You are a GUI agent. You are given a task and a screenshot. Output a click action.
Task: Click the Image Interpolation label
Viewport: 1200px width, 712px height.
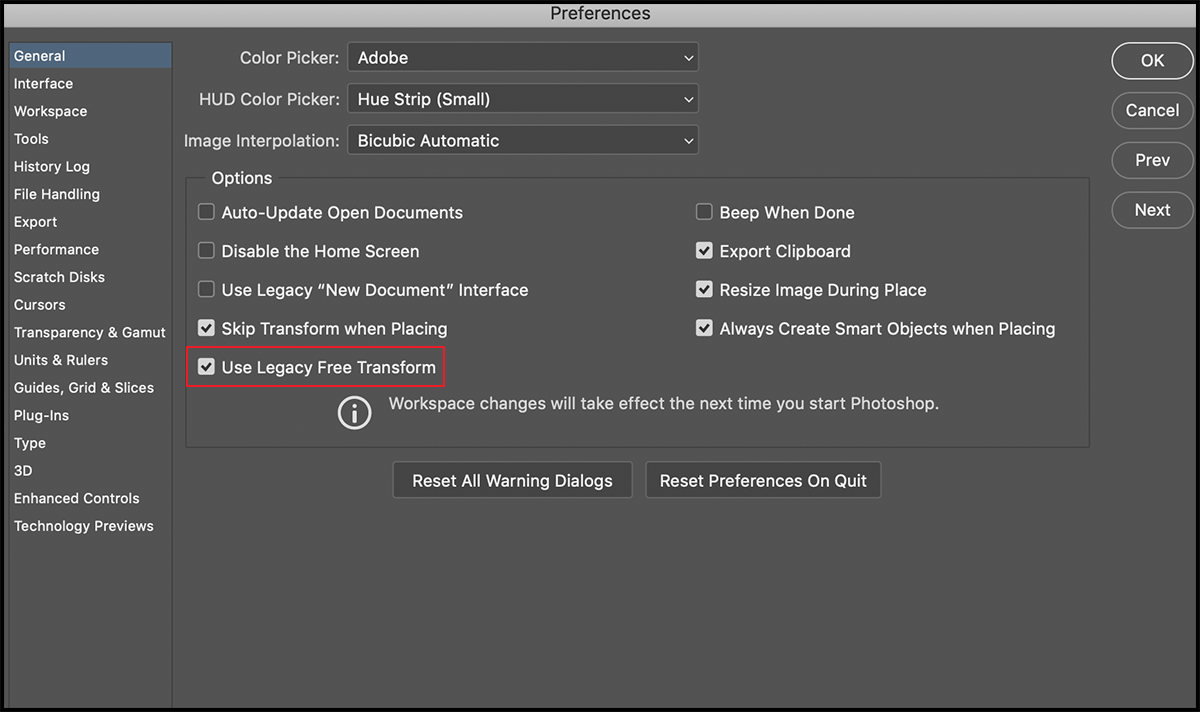click(x=262, y=141)
